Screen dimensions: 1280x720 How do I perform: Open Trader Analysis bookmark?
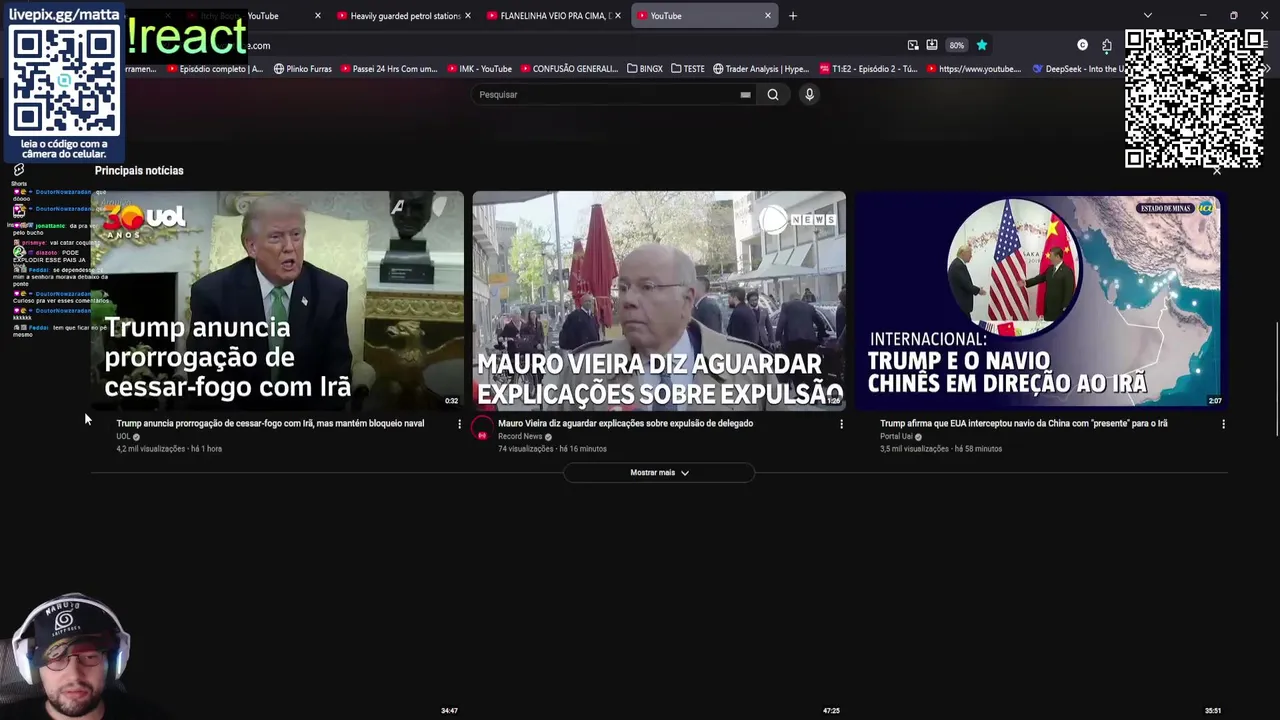click(x=761, y=69)
